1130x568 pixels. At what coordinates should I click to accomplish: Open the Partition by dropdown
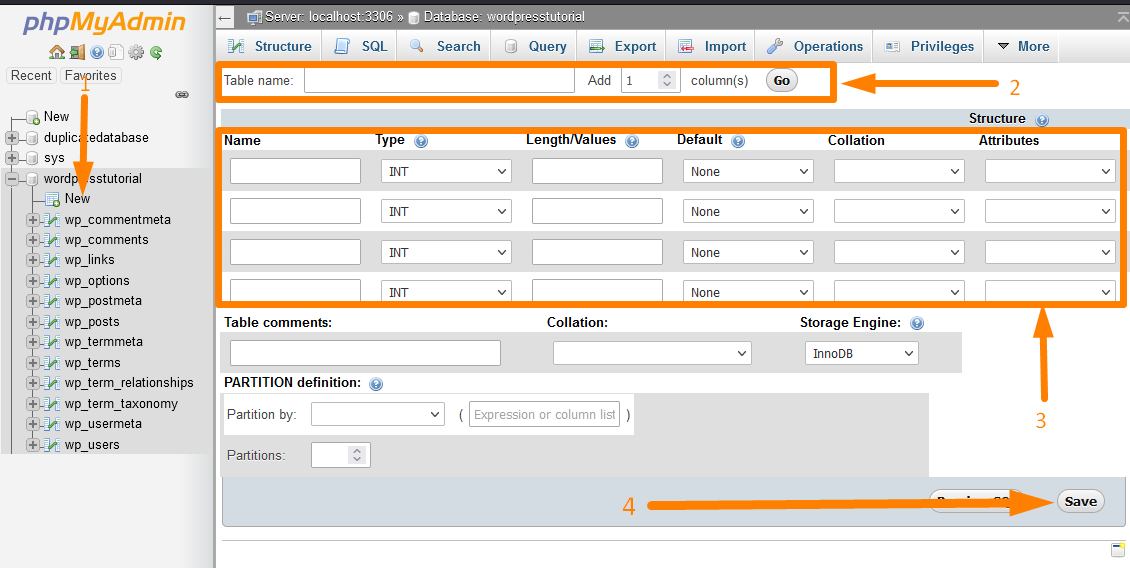tap(378, 414)
